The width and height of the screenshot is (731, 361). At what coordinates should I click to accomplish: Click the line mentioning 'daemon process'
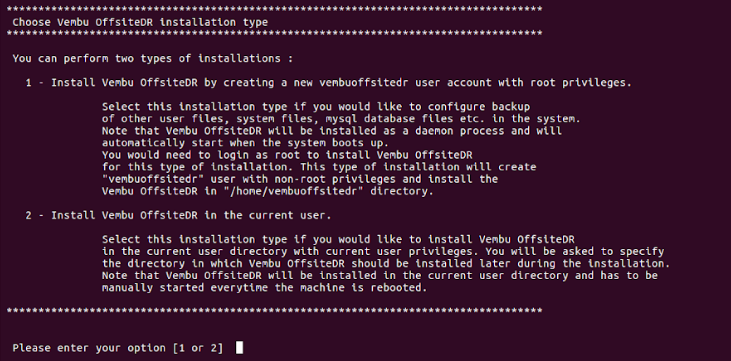[x=332, y=131]
